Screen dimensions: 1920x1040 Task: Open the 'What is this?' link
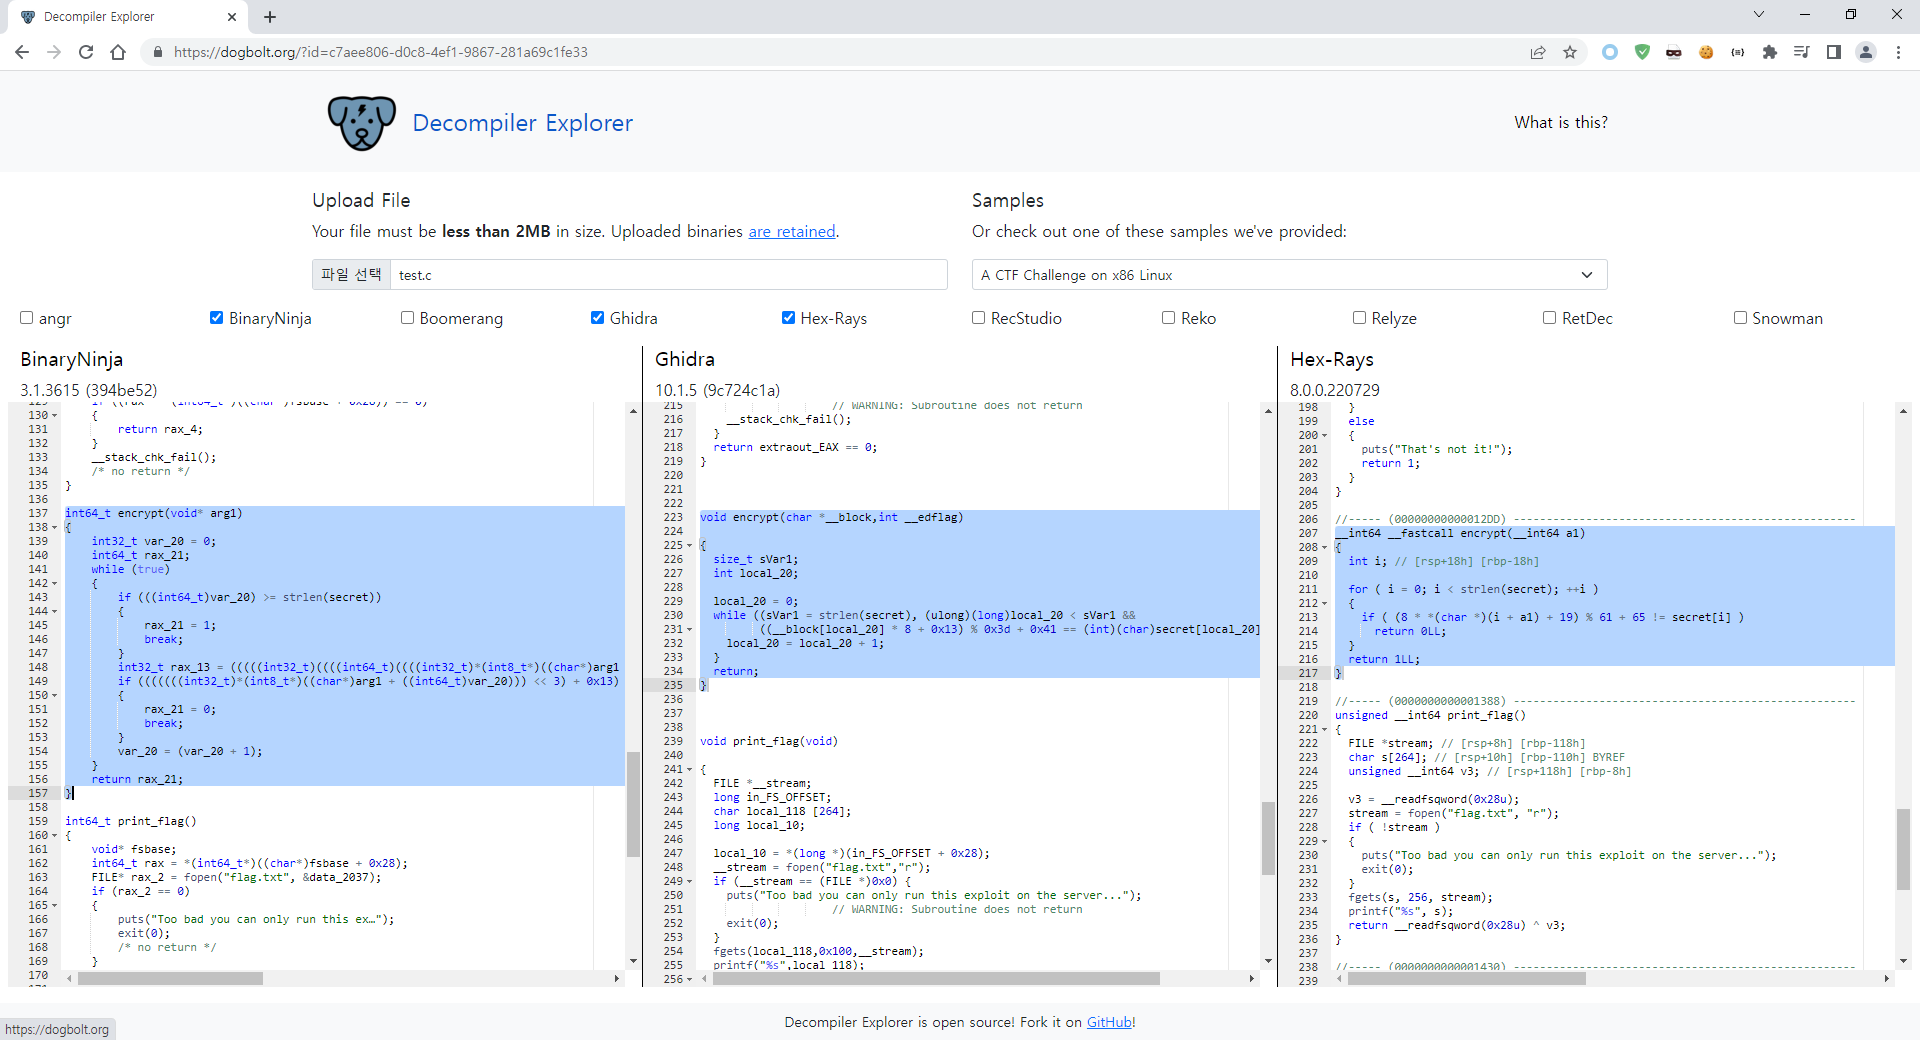(1561, 122)
